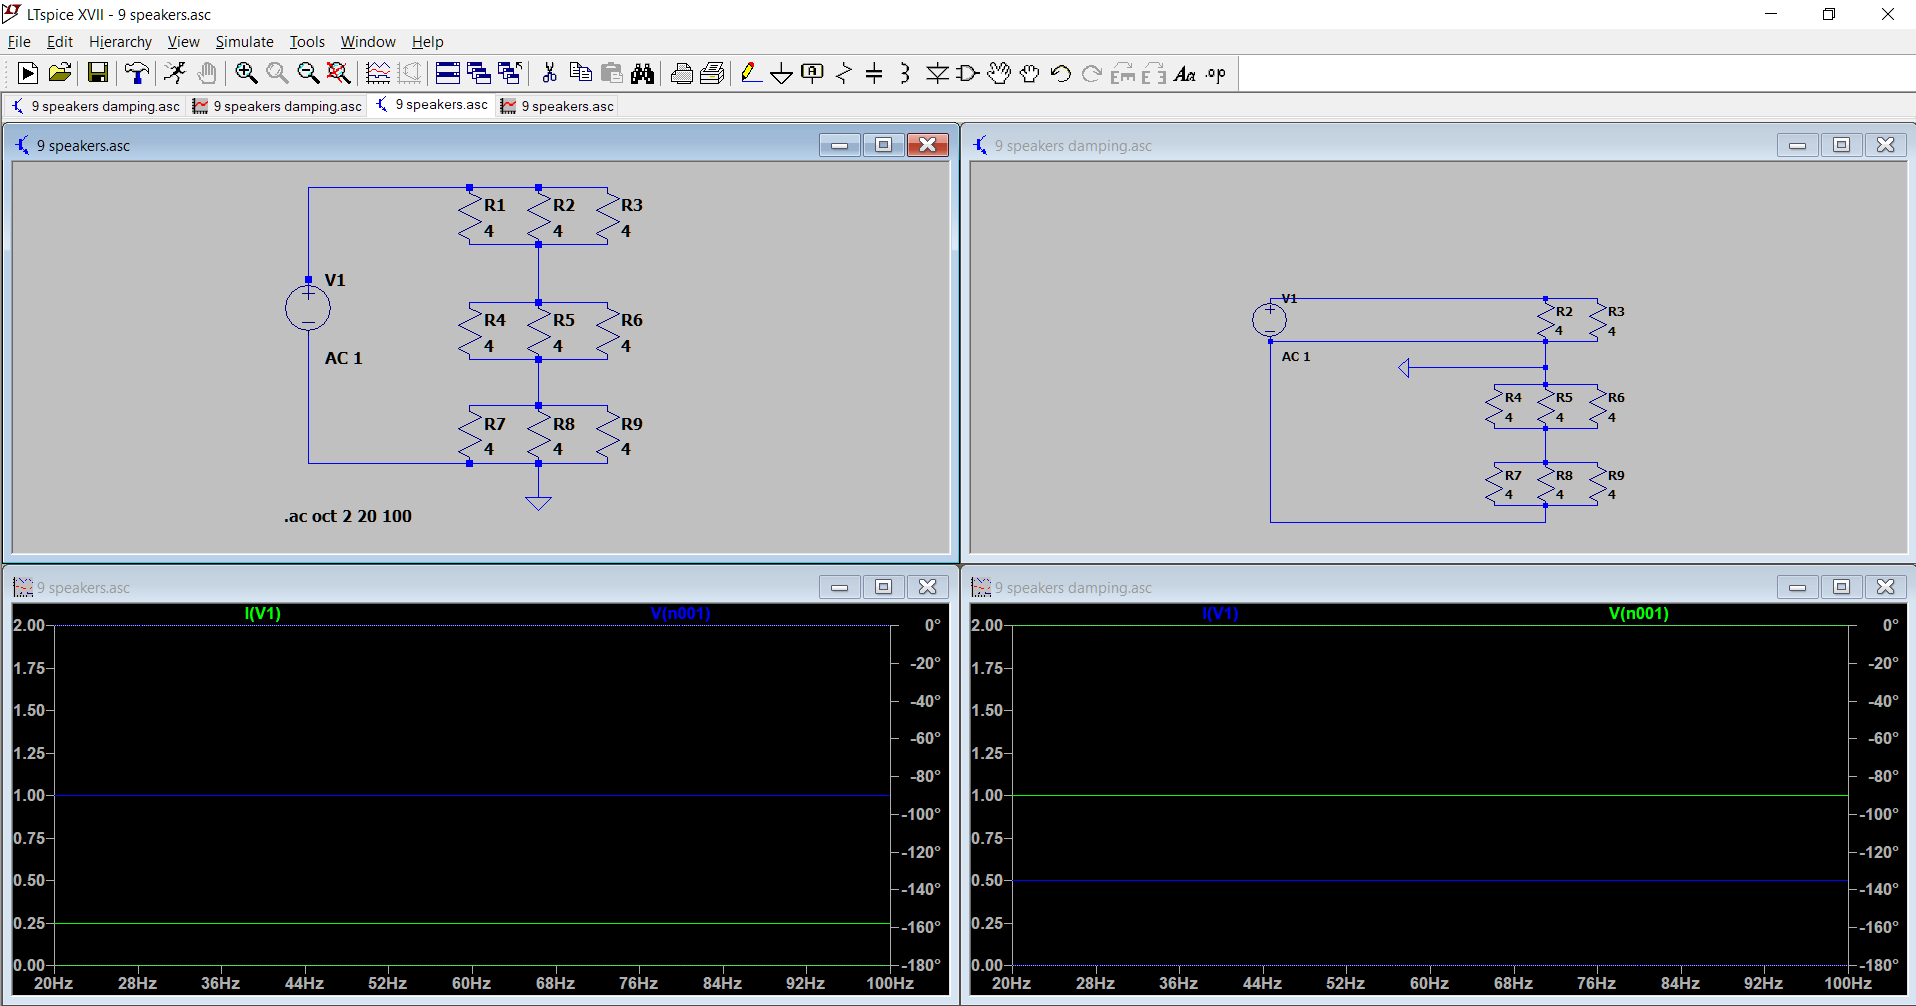Select the .ac oct 2 20 100 directive
The height and width of the screenshot is (1006, 1916).
coord(347,516)
